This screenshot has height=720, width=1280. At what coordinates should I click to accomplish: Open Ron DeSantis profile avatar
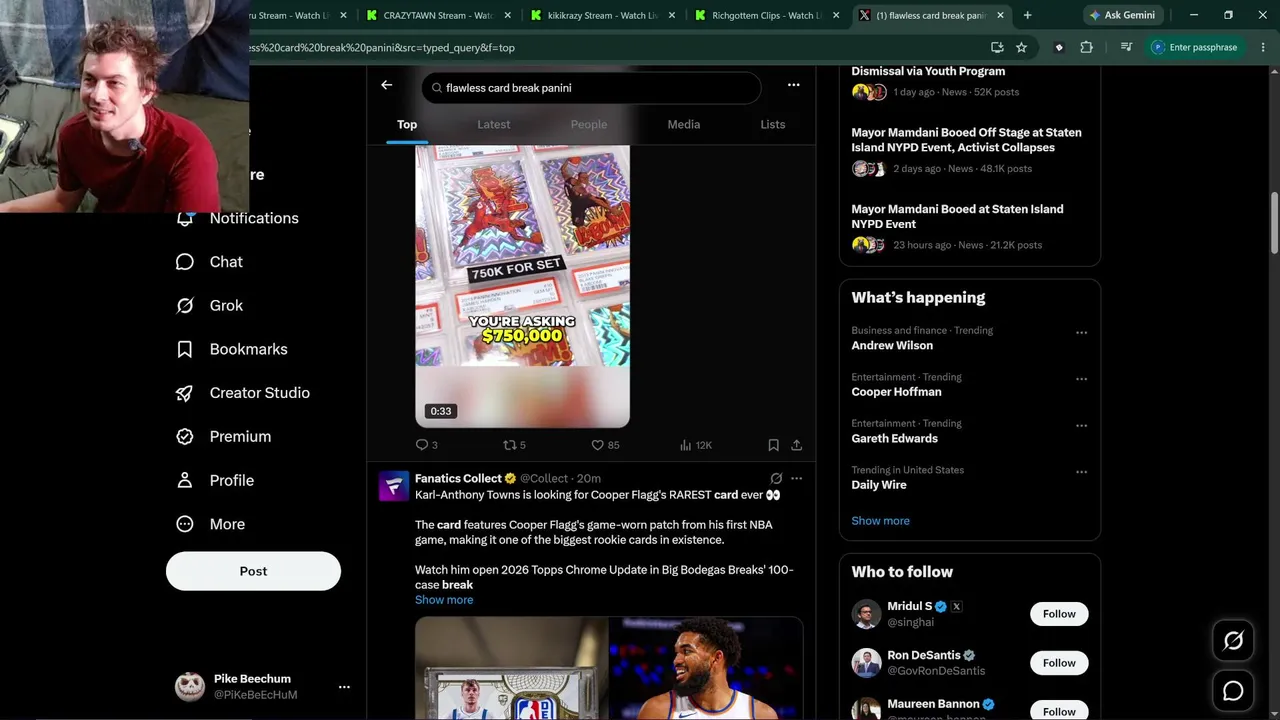coord(866,663)
